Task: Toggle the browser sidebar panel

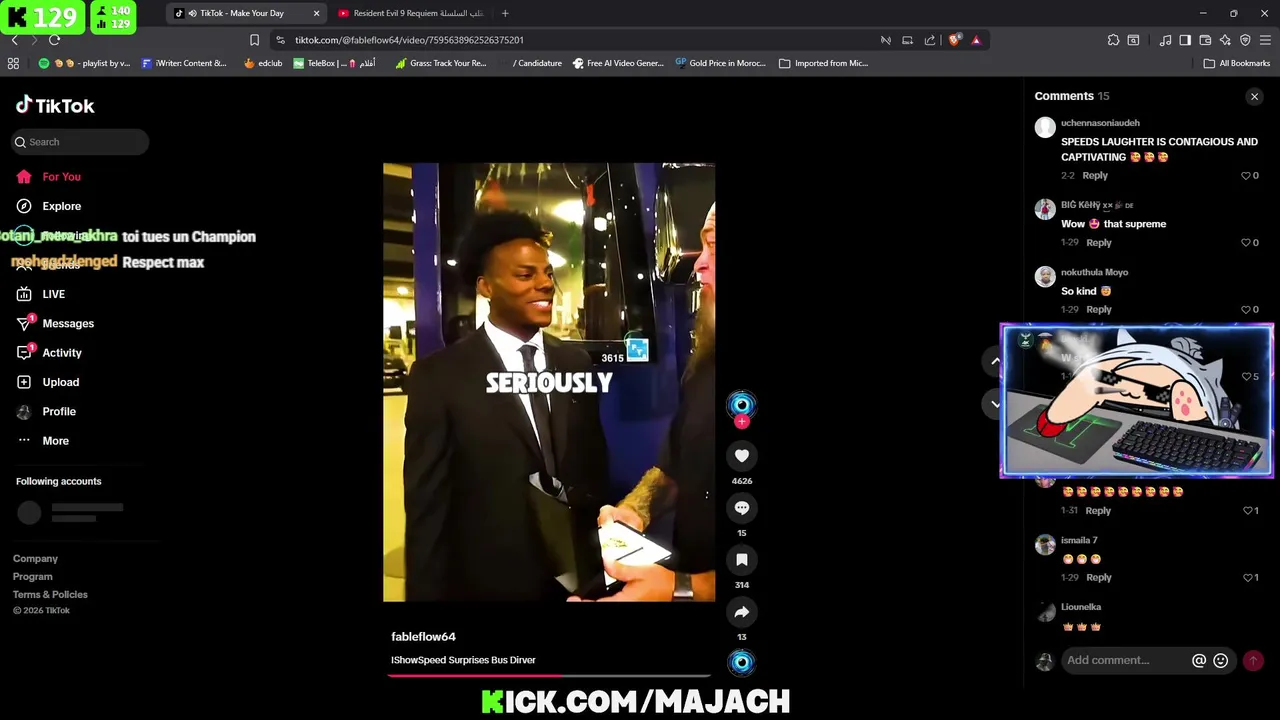Action: [1185, 40]
